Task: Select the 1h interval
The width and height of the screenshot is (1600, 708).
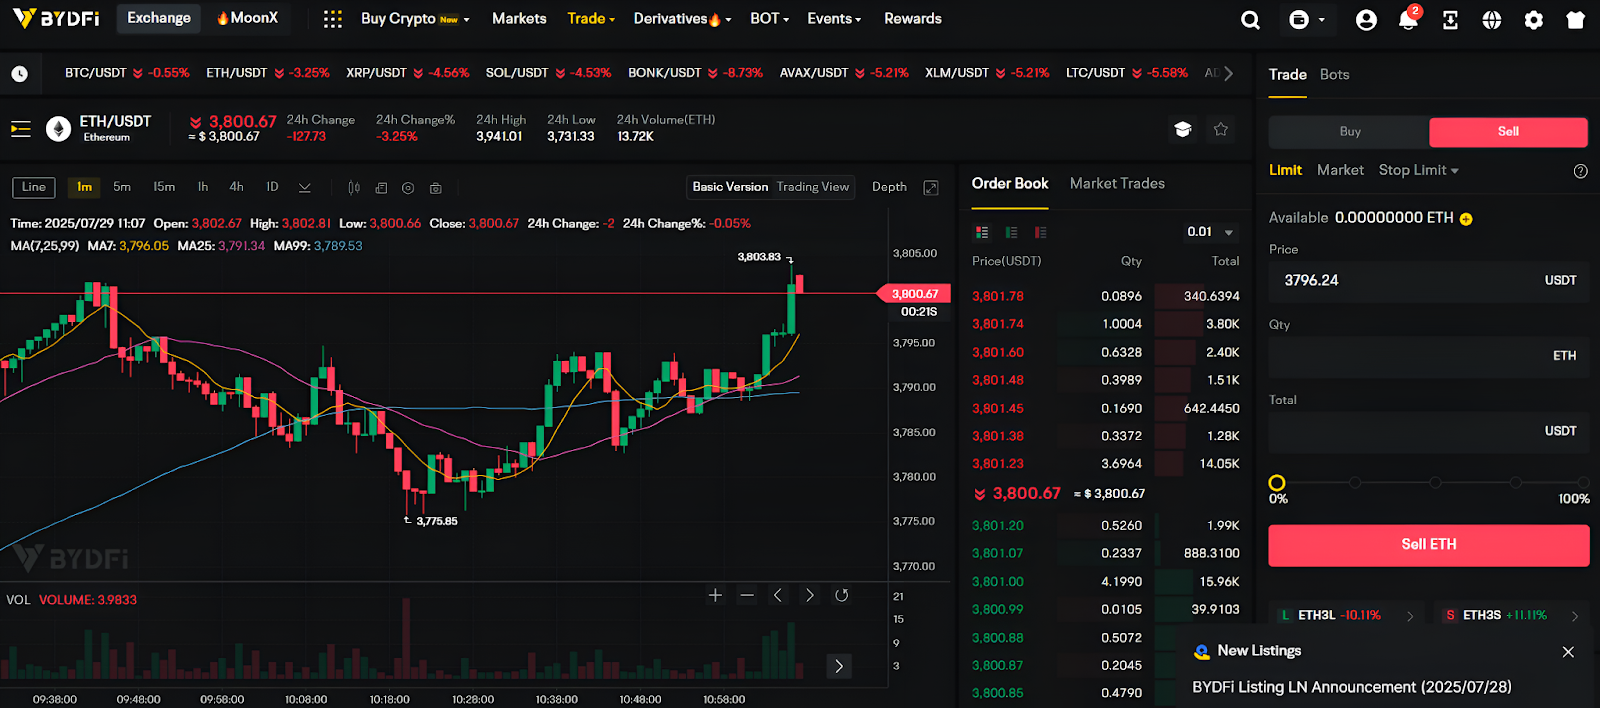Action: point(203,187)
